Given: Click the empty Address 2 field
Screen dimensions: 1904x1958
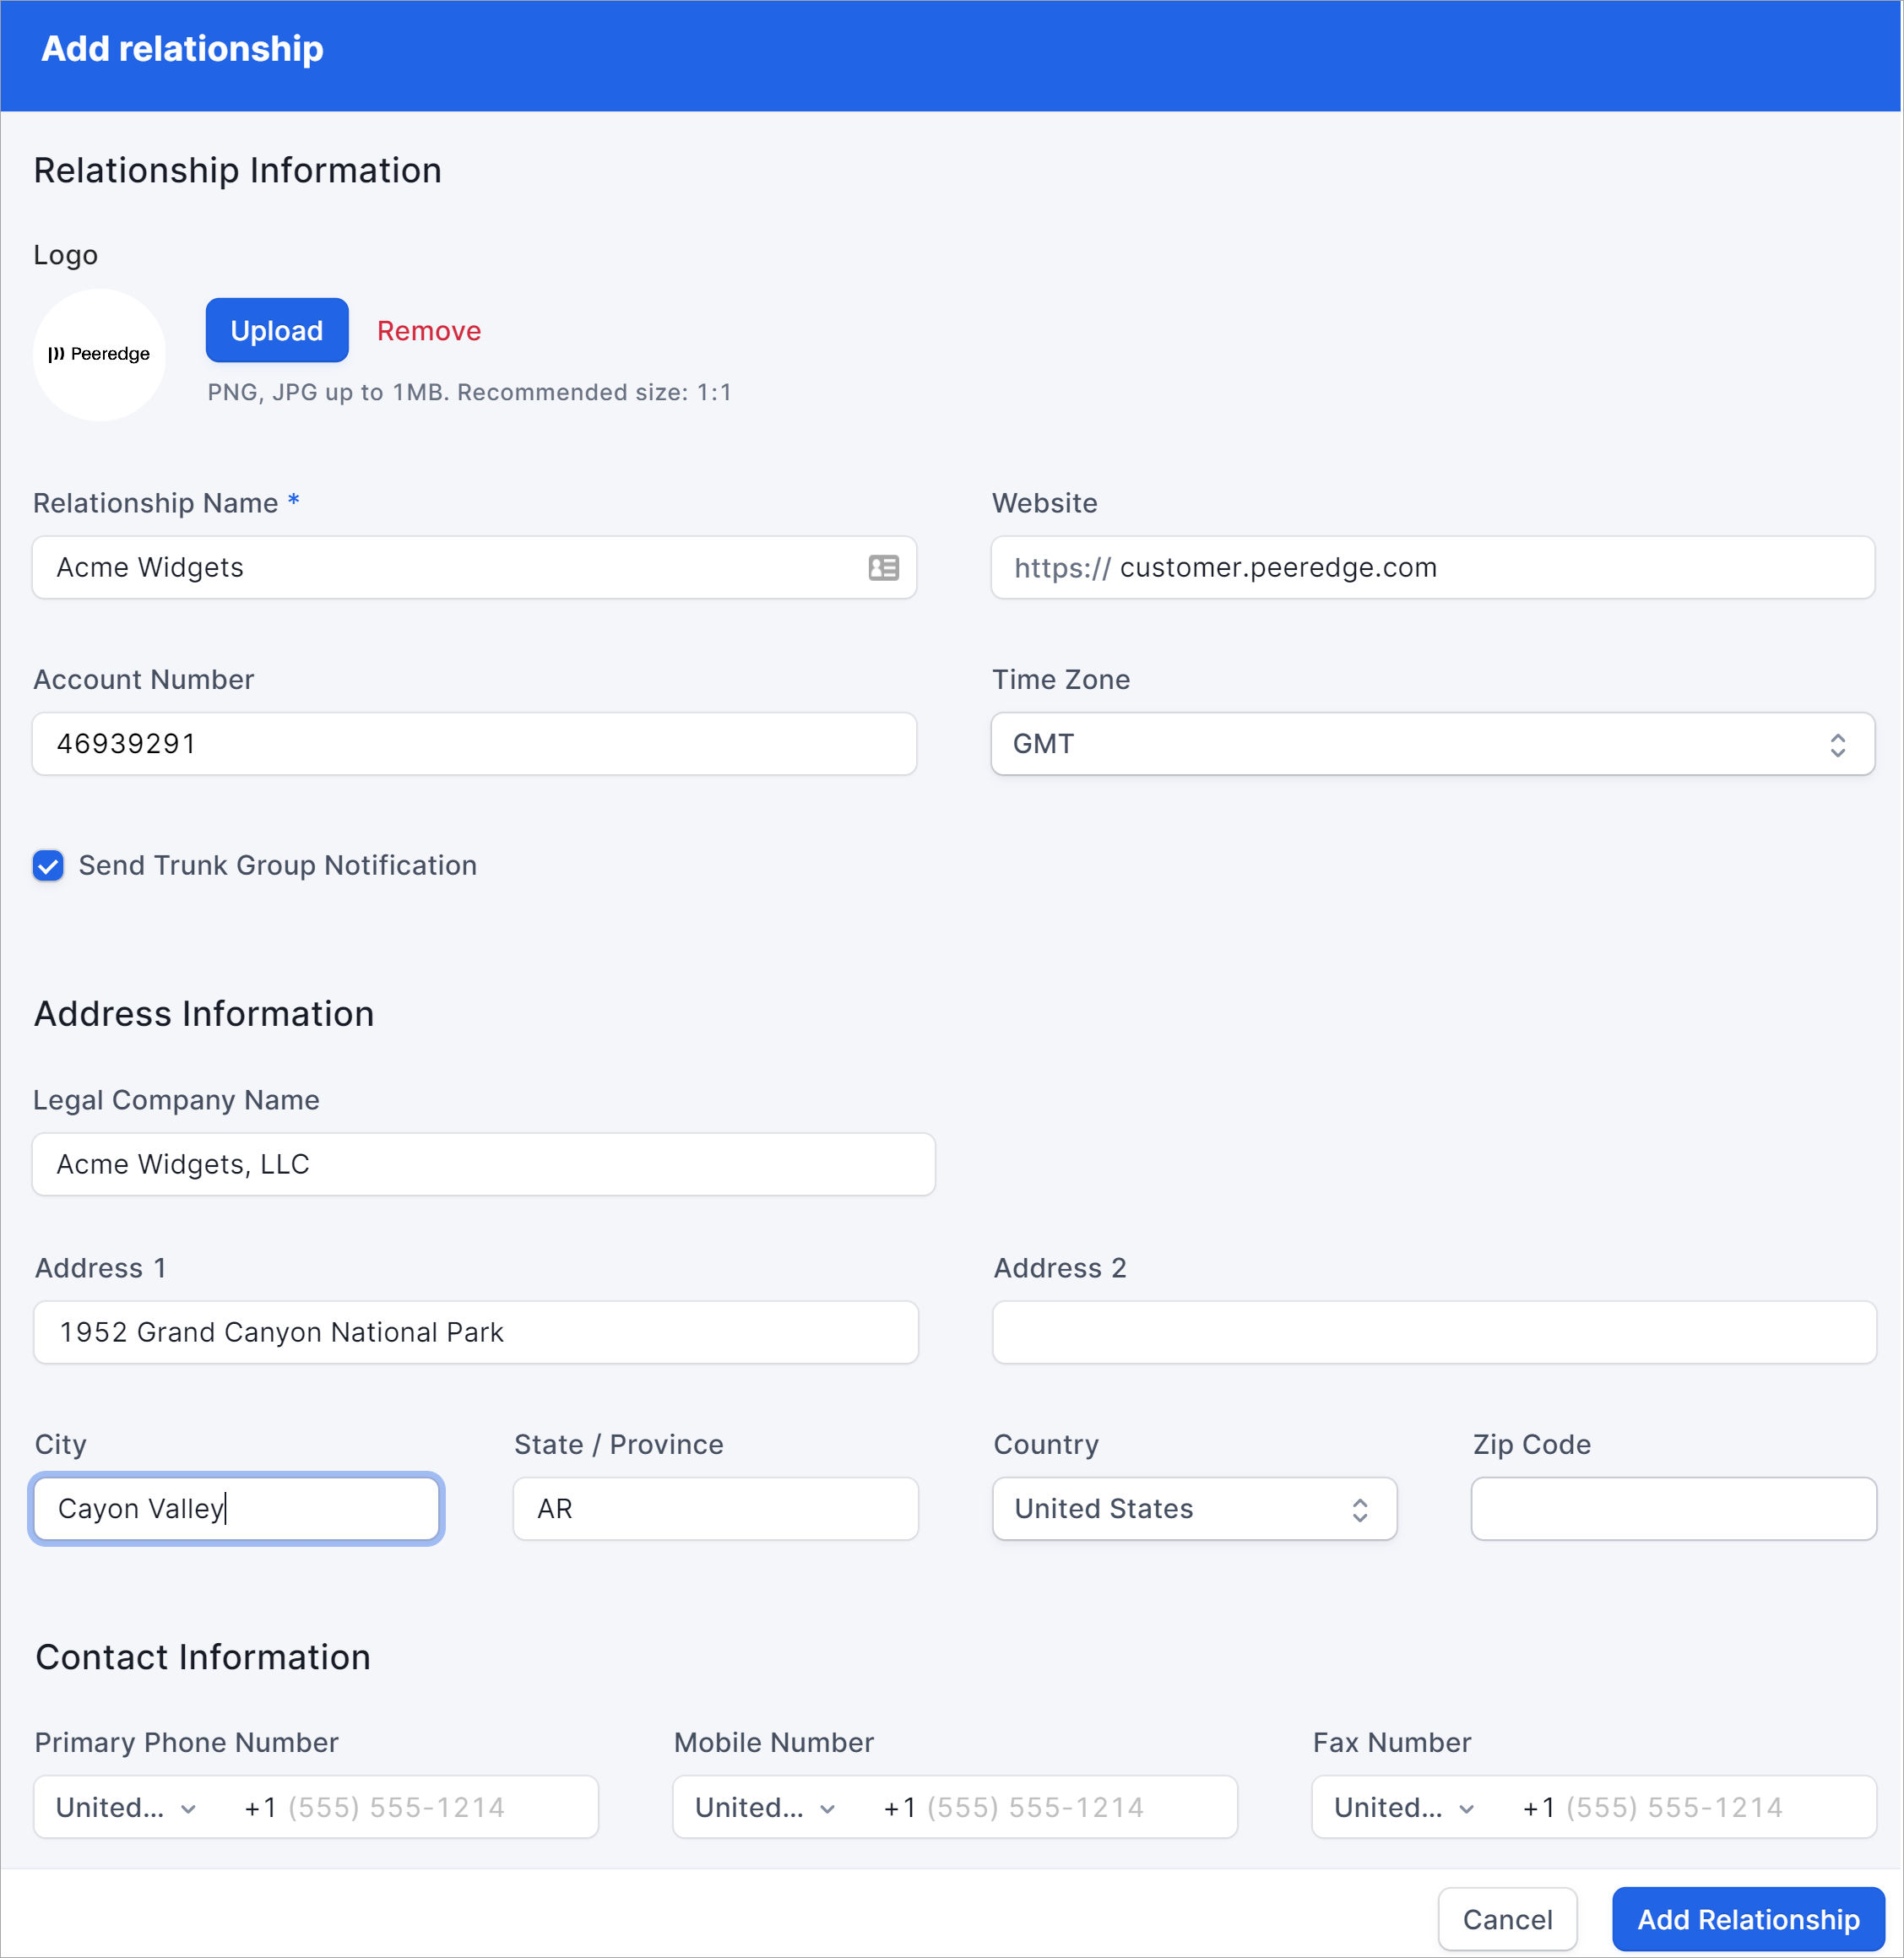Looking at the screenshot, I should click(x=1433, y=1332).
